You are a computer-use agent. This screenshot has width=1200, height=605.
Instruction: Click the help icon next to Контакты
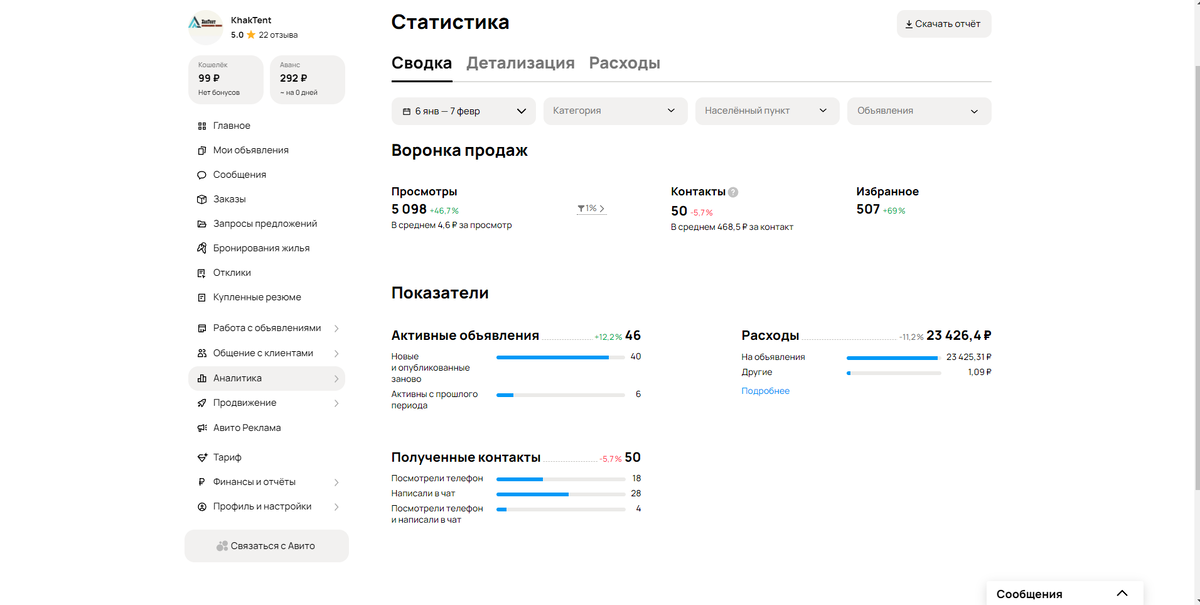[x=734, y=191]
